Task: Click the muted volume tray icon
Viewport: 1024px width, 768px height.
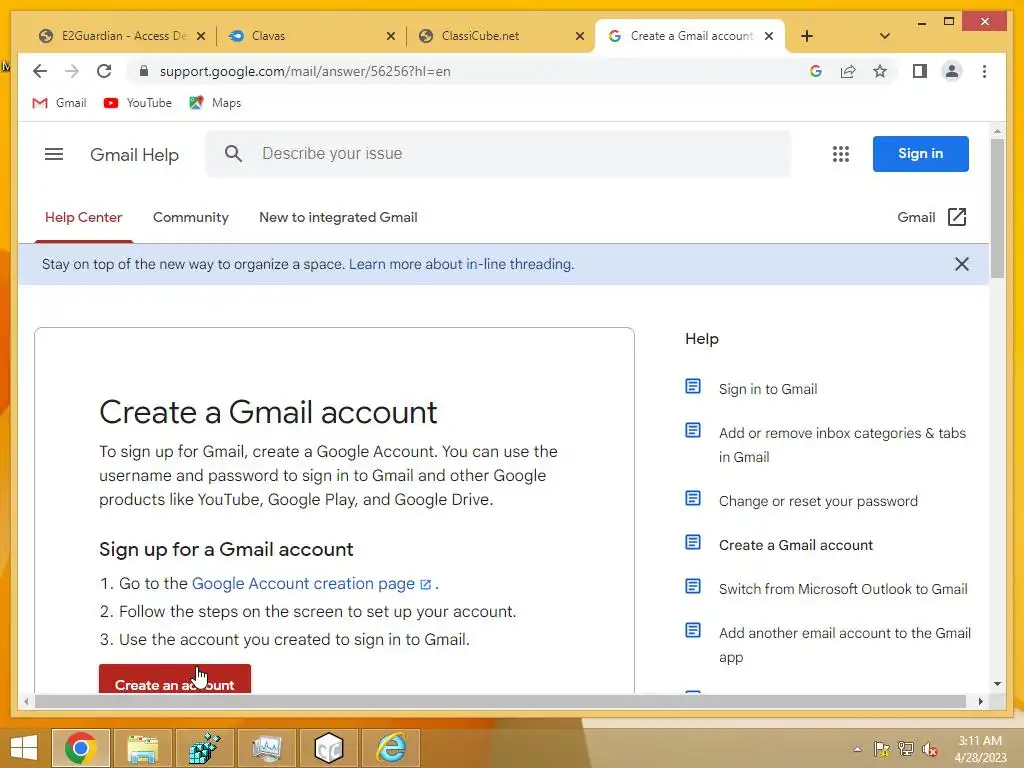Action: click(x=930, y=749)
